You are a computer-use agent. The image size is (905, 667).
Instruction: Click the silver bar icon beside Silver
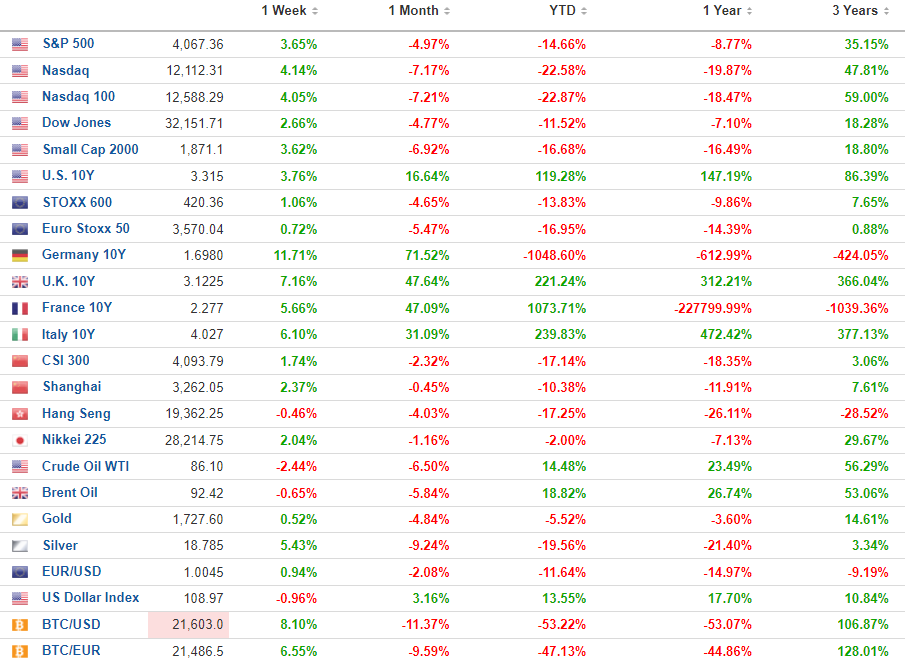(20, 545)
